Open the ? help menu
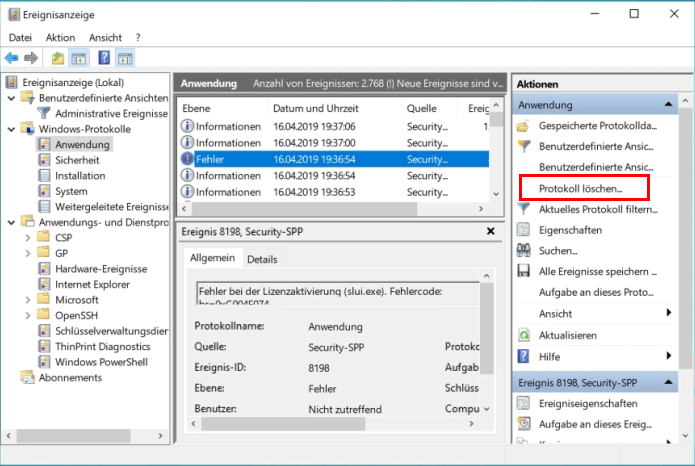This screenshot has height=466, width=695. pos(138,38)
